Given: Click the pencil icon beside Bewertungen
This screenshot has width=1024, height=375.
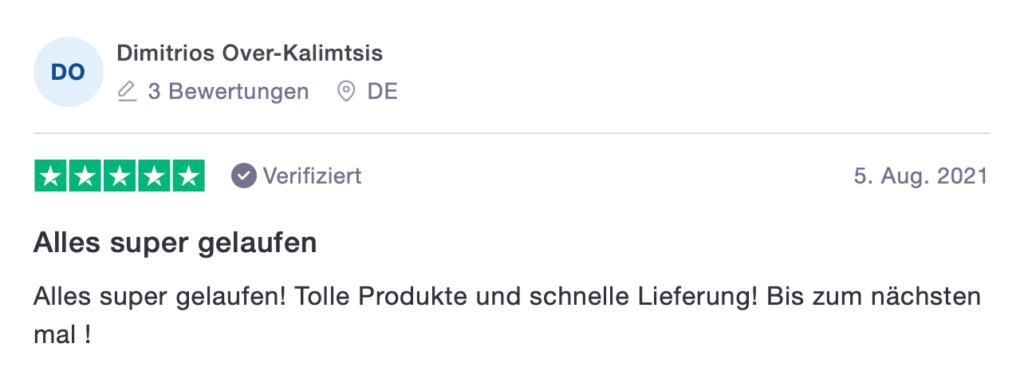Looking at the screenshot, I should point(127,92).
